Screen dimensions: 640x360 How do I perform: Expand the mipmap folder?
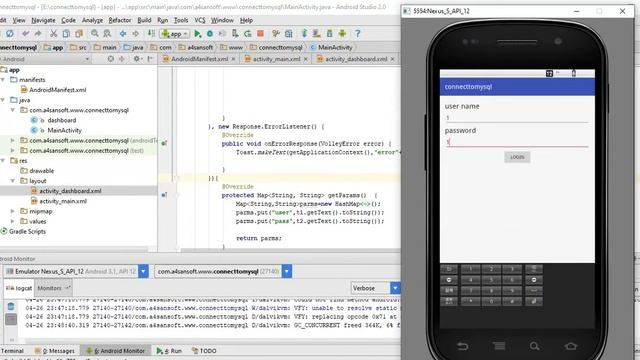pos(13,211)
